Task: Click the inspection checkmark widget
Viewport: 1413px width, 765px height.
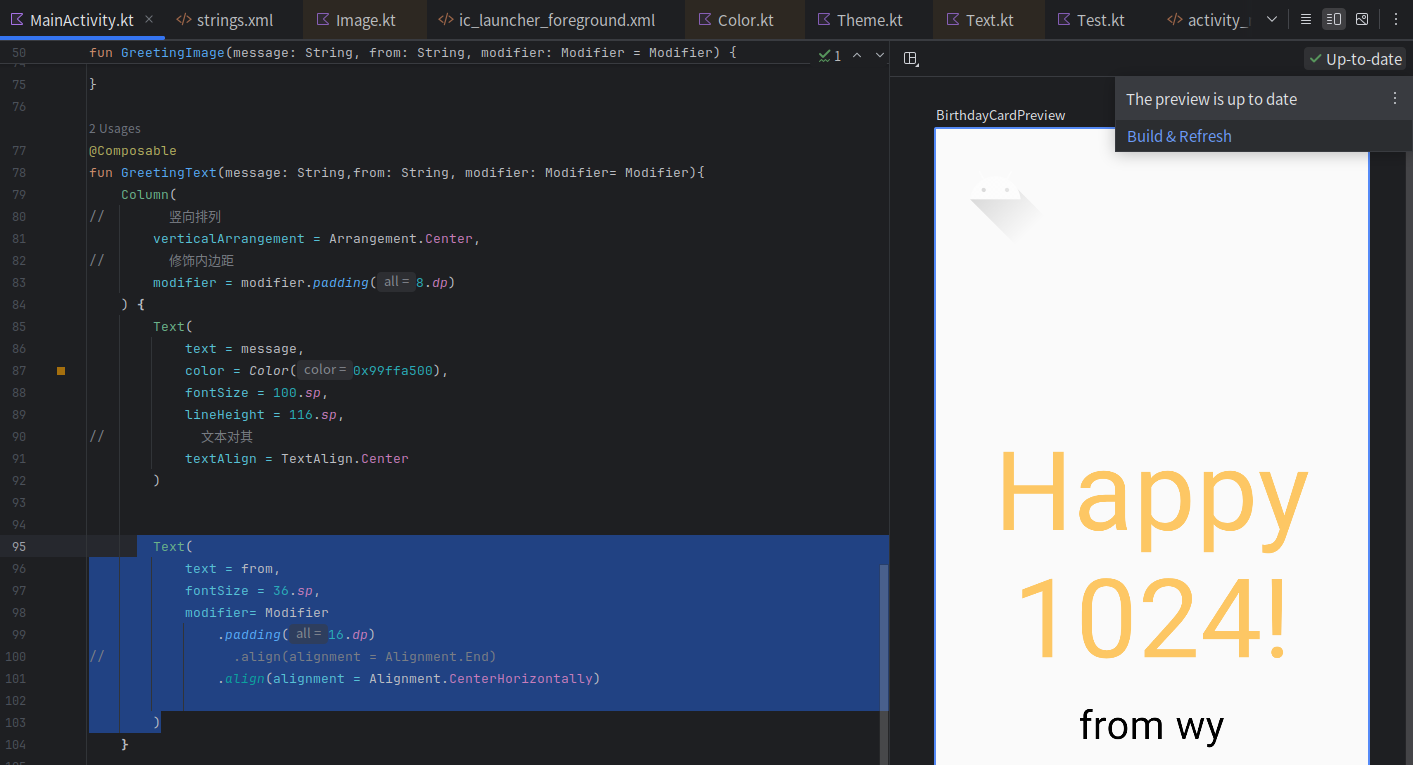Action: point(829,55)
